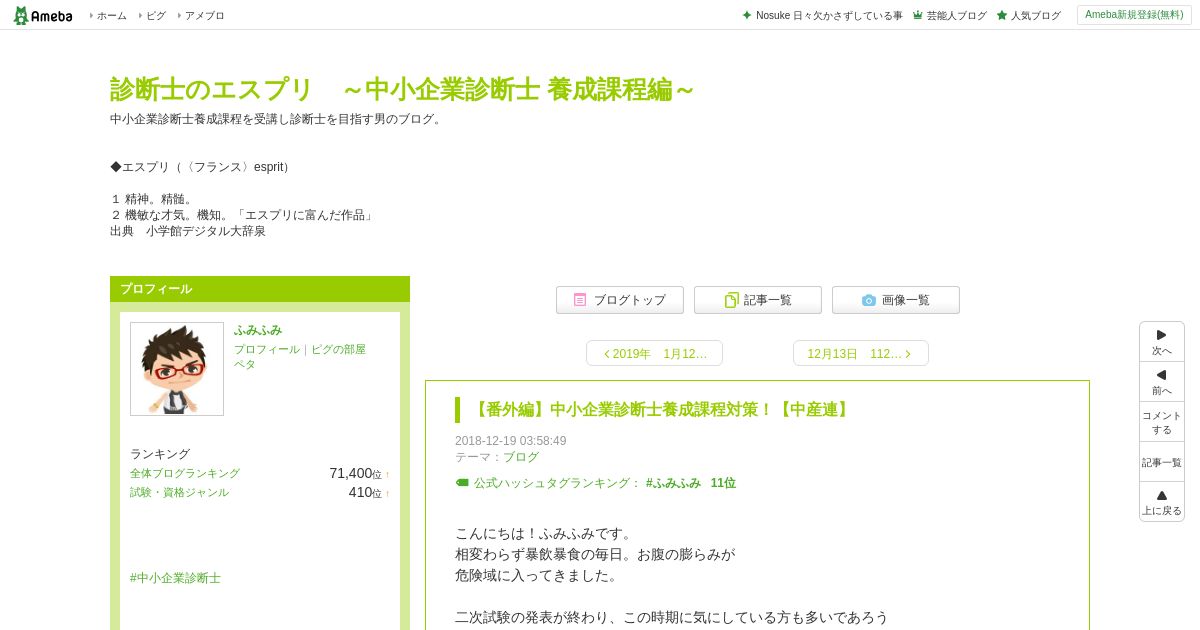The height and width of the screenshot is (630, 1200).
Task: Click the star icon beside 人気ブログ
Action: (1002, 15)
